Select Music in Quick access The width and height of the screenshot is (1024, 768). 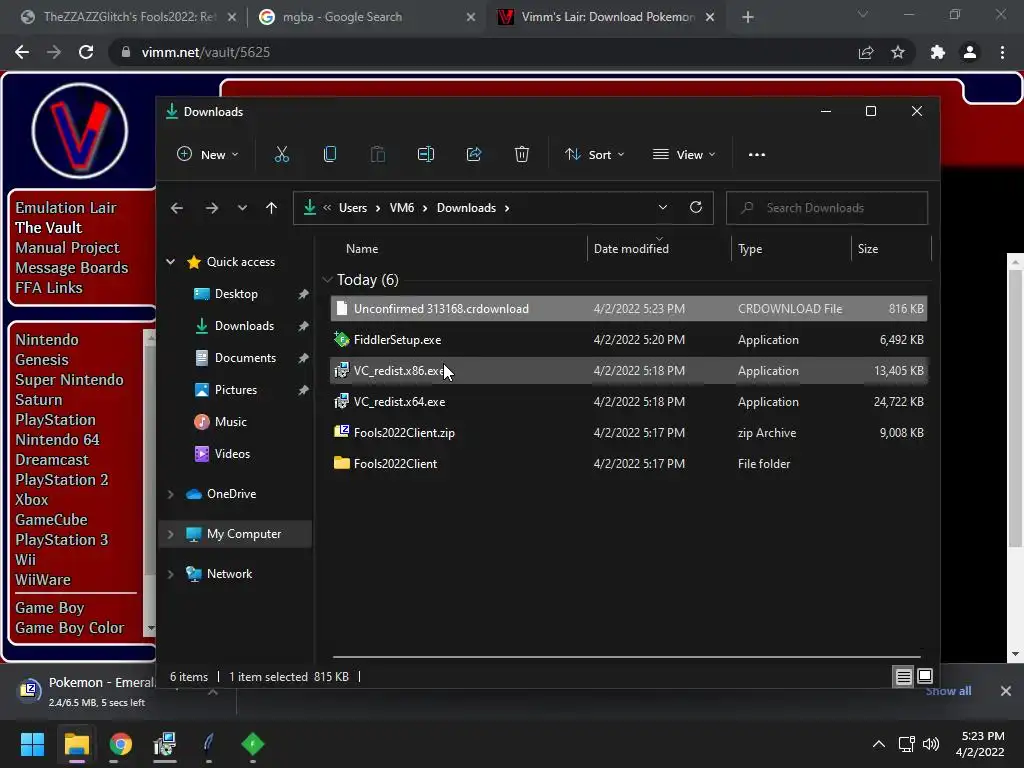231,422
